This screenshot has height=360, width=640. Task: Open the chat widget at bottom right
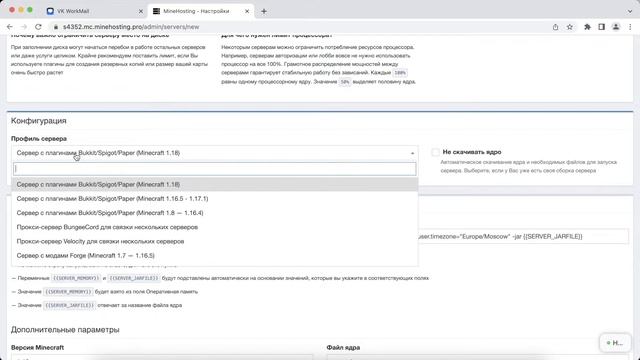(x=615, y=343)
